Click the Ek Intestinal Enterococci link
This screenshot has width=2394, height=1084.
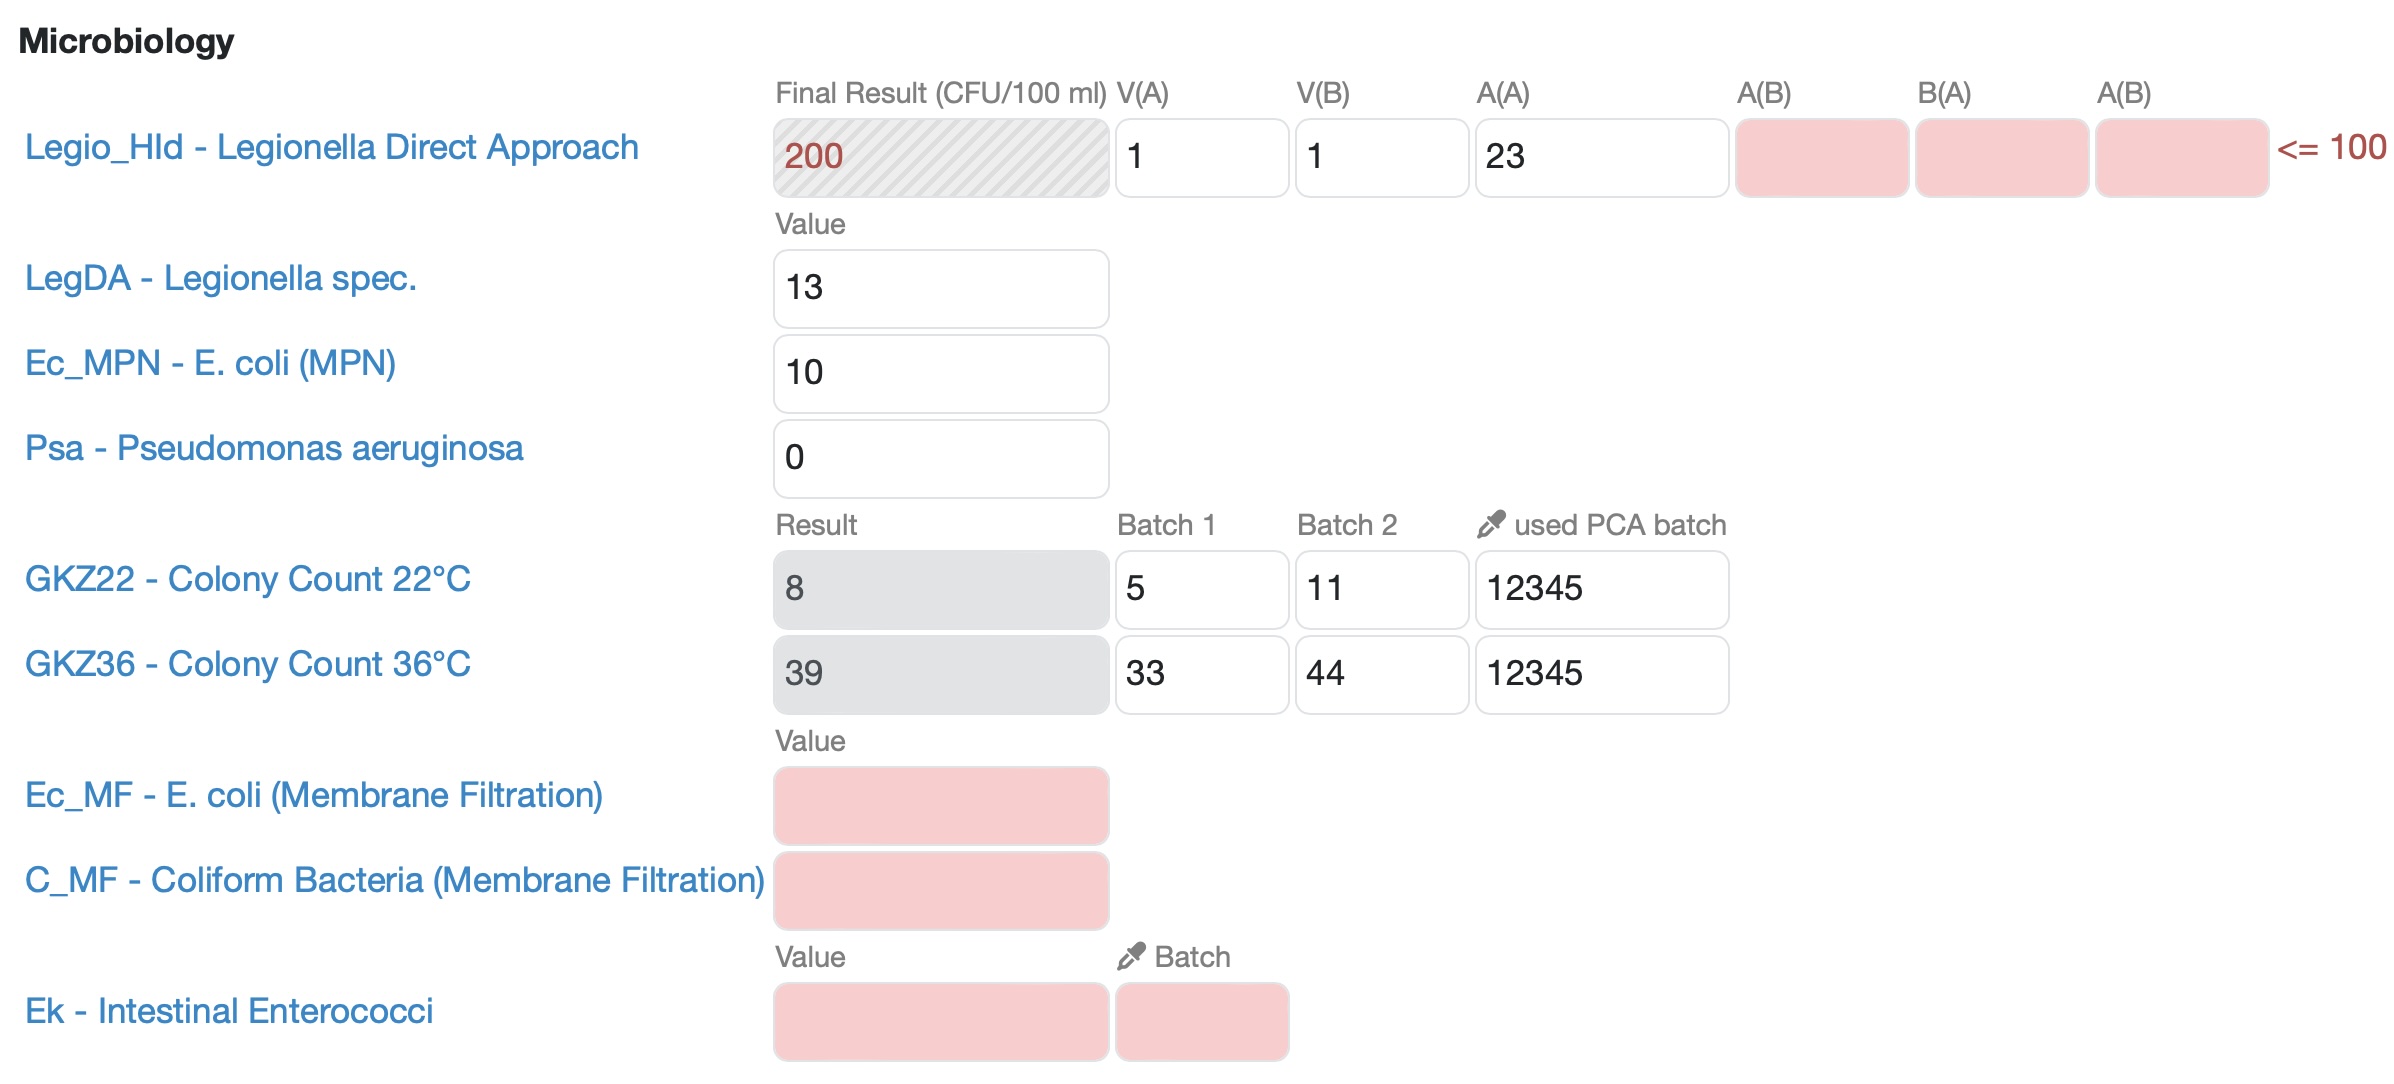coord(229,1011)
